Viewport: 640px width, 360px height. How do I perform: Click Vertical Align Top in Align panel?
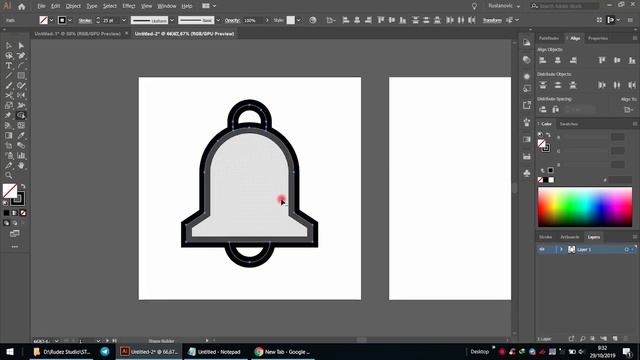pos(602,60)
